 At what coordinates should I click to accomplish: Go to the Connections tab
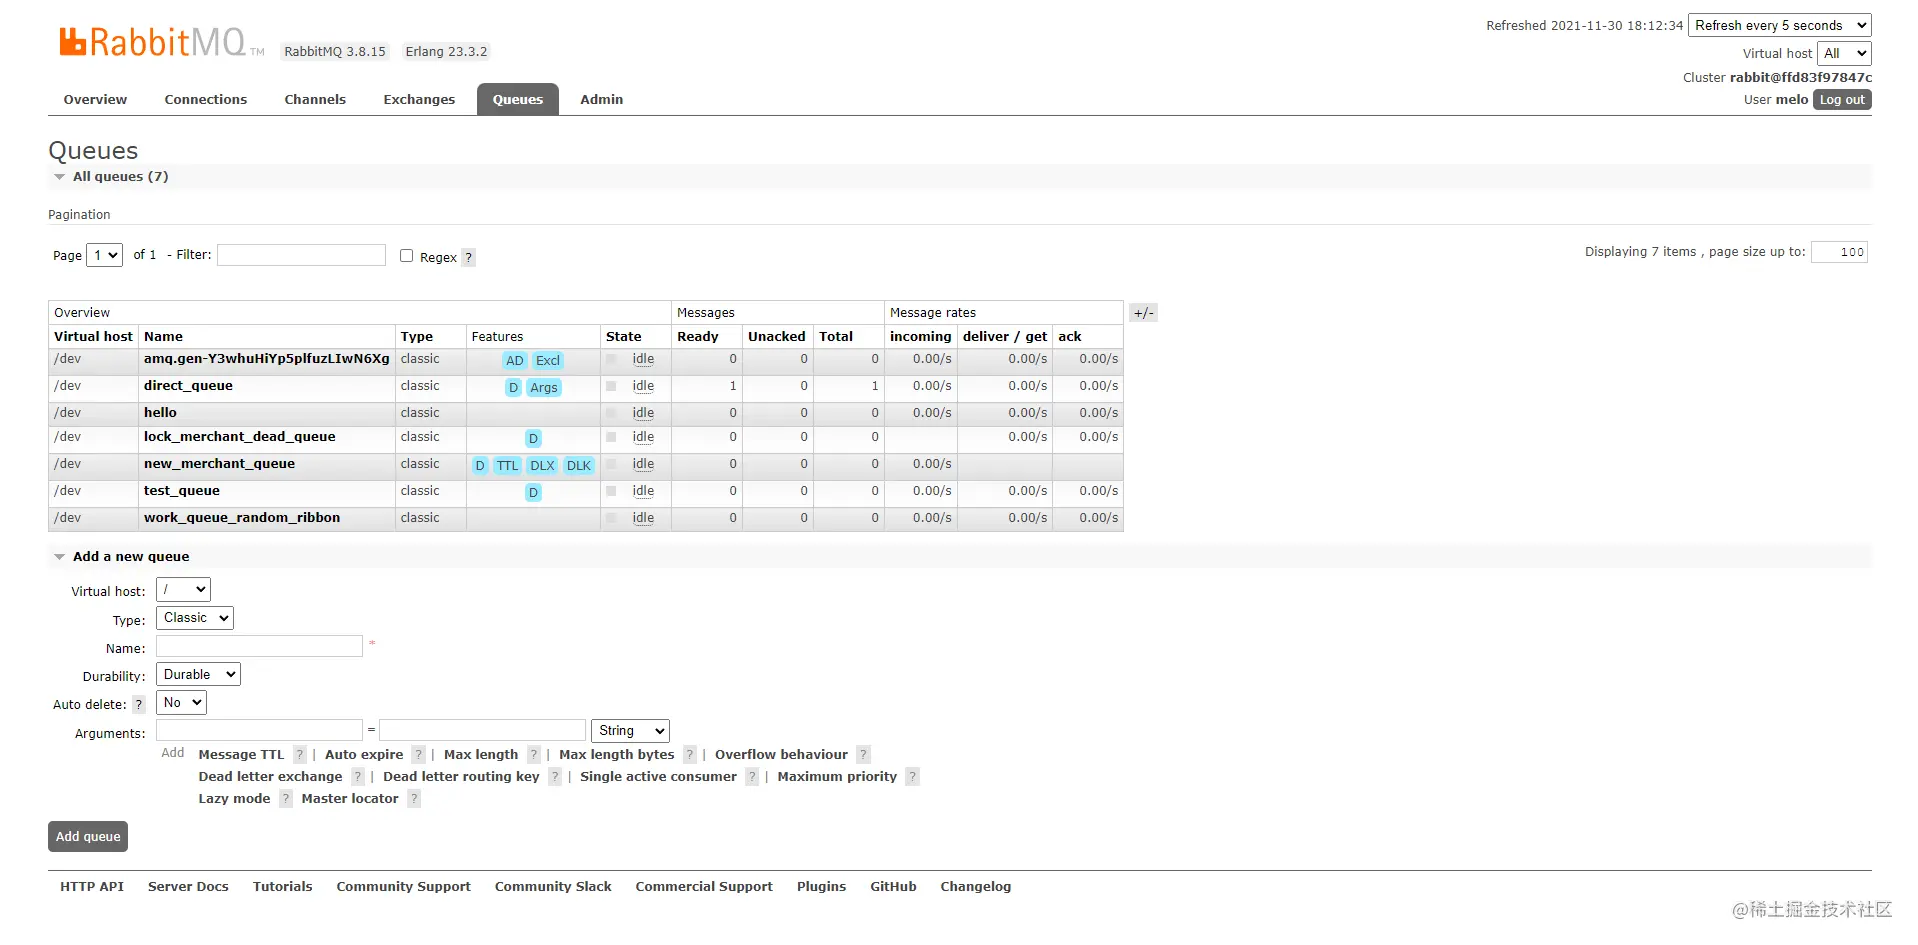(205, 99)
